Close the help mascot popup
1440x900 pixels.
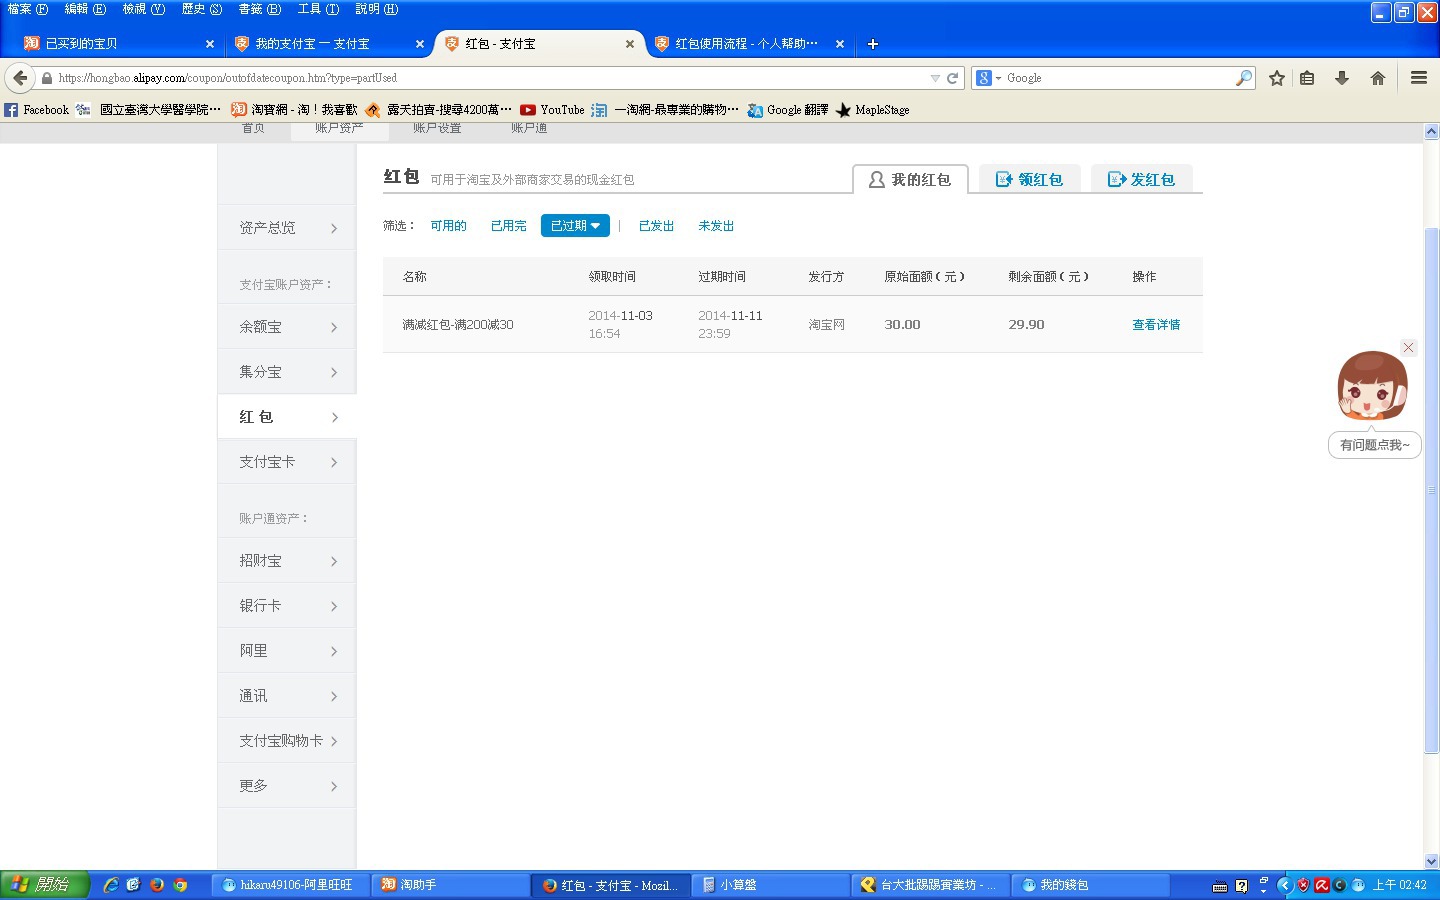[x=1408, y=347]
